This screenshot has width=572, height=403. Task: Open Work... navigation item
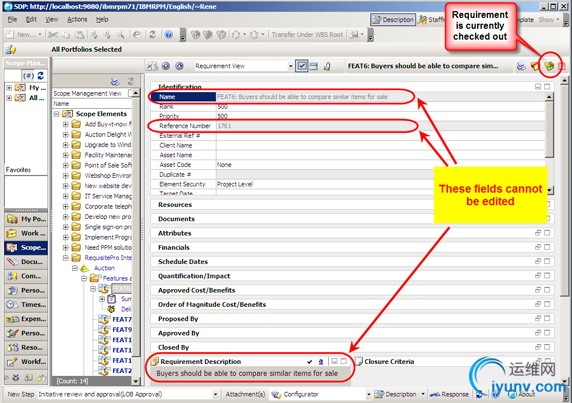click(26, 233)
